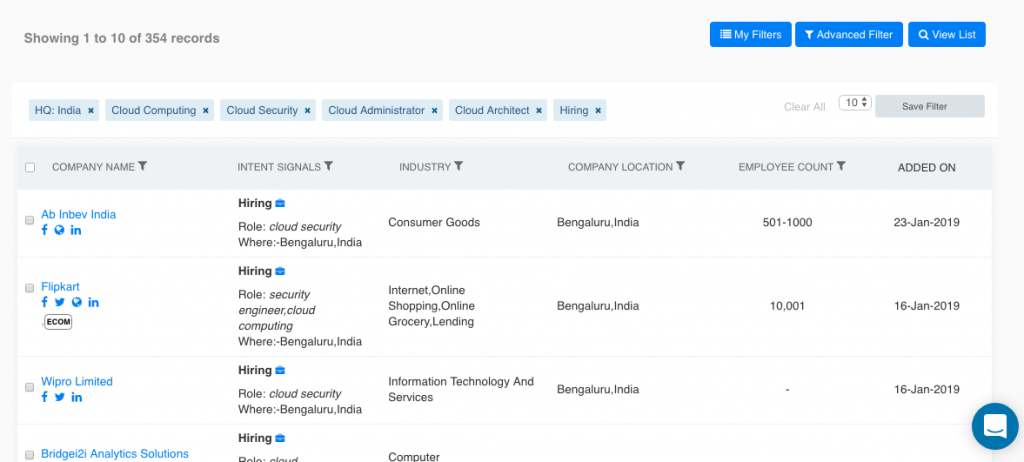Remove the Cloud Security filter tag

tap(308, 110)
